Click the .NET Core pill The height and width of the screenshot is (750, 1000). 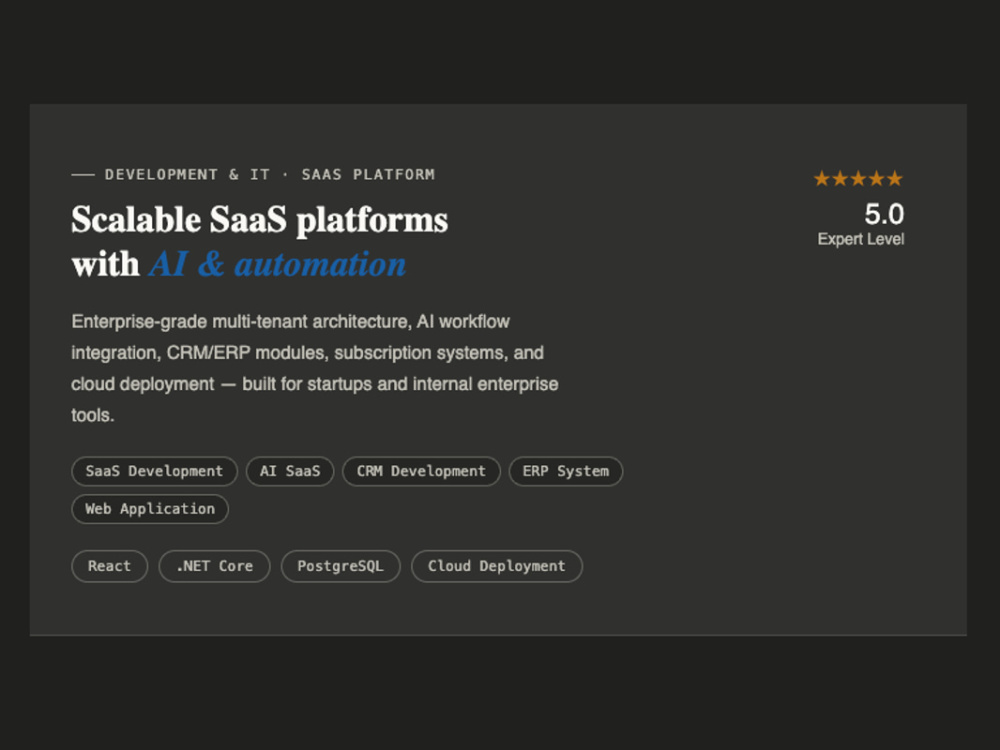[x=214, y=566]
